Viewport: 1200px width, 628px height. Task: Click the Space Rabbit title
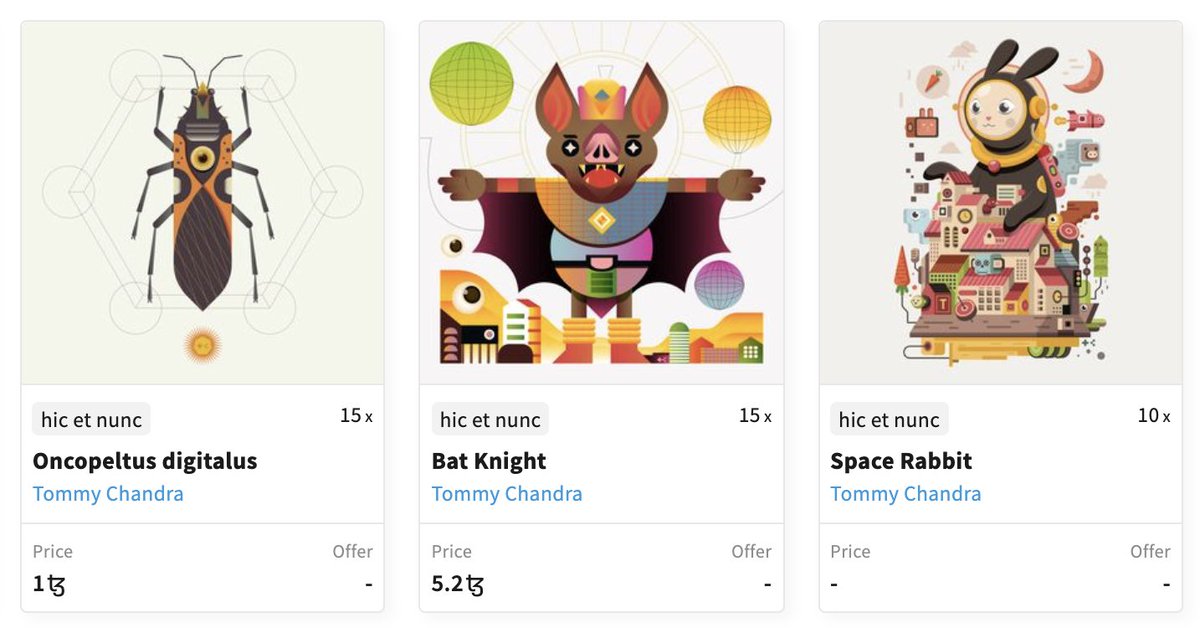coord(901,461)
